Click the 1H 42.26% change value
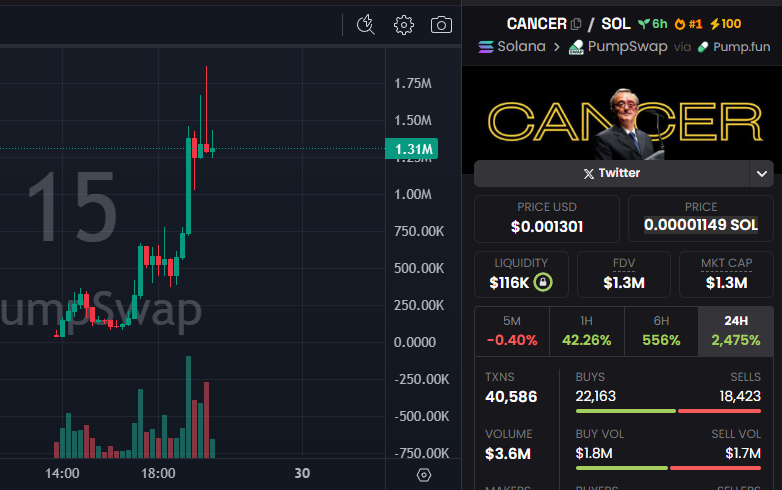The width and height of the screenshot is (782, 490). [x=586, y=340]
